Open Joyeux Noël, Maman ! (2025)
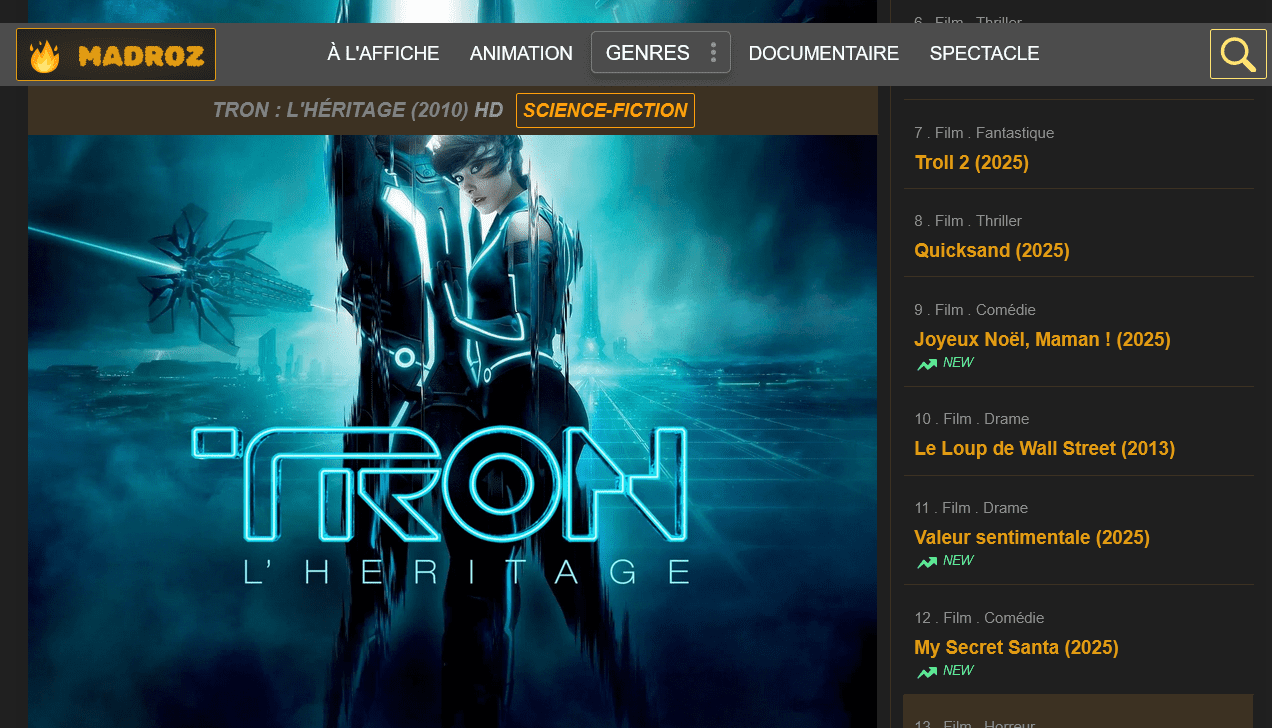Image resolution: width=1272 pixels, height=728 pixels. coord(1042,340)
